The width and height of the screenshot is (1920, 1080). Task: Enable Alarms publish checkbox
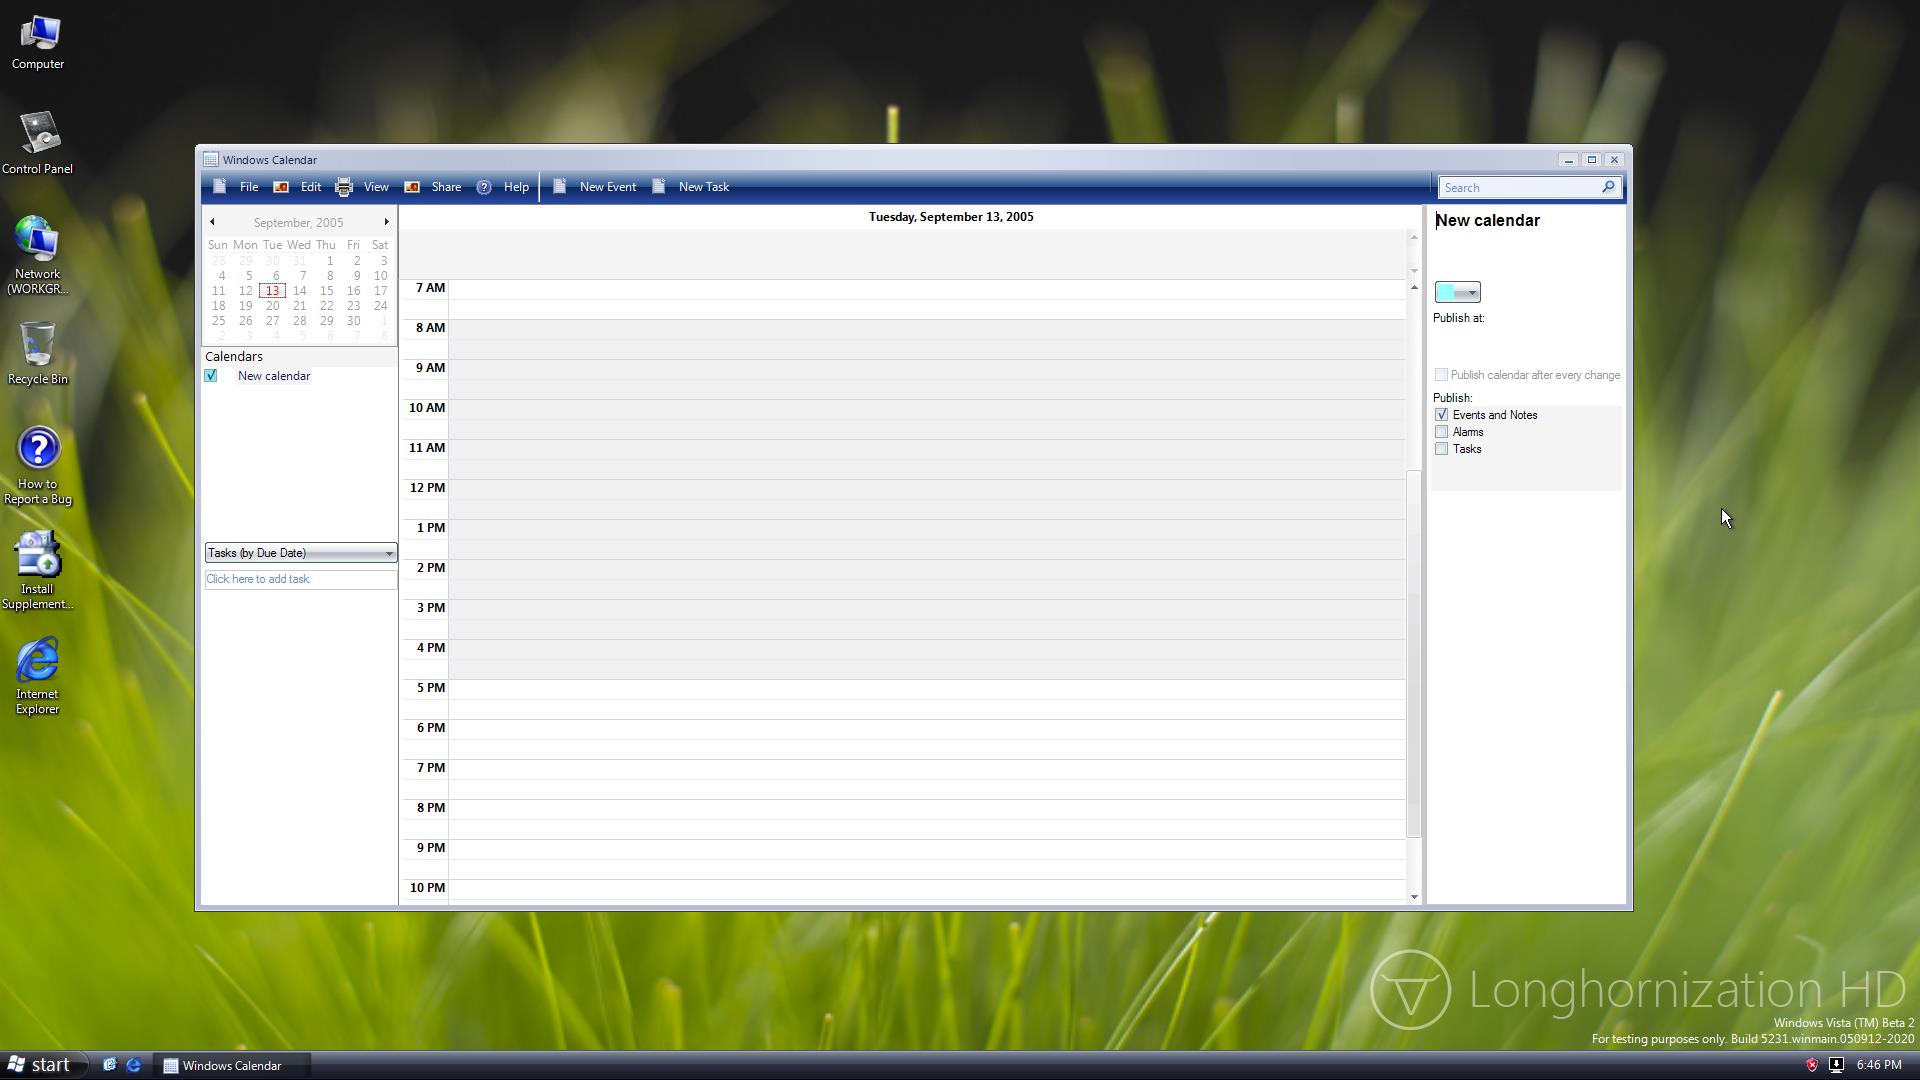click(x=1441, y=432)
